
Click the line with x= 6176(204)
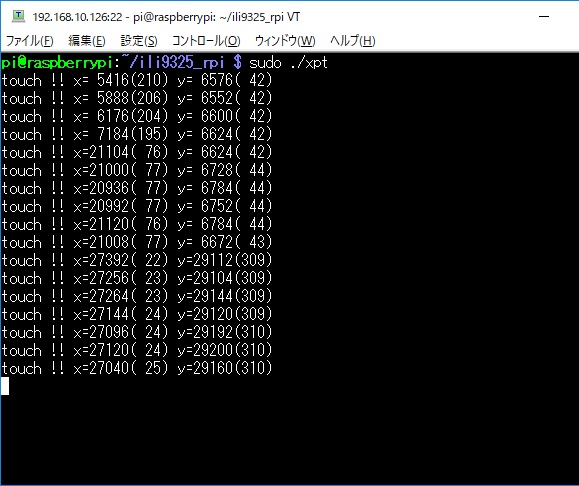click(137, 116)
